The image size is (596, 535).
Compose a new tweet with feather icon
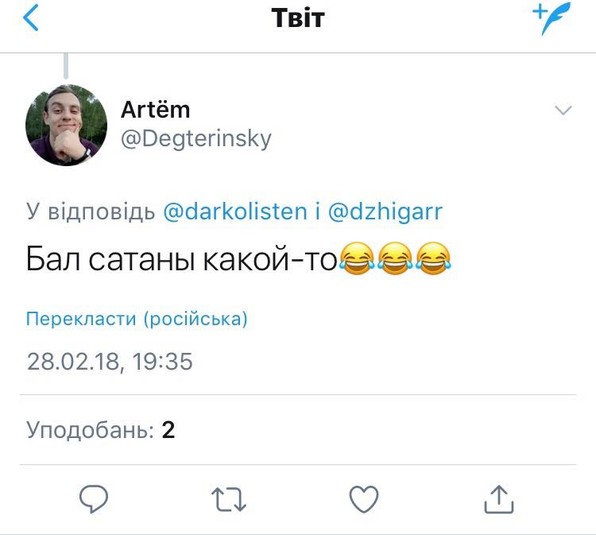pyautogui.click(x=551, y=18)
